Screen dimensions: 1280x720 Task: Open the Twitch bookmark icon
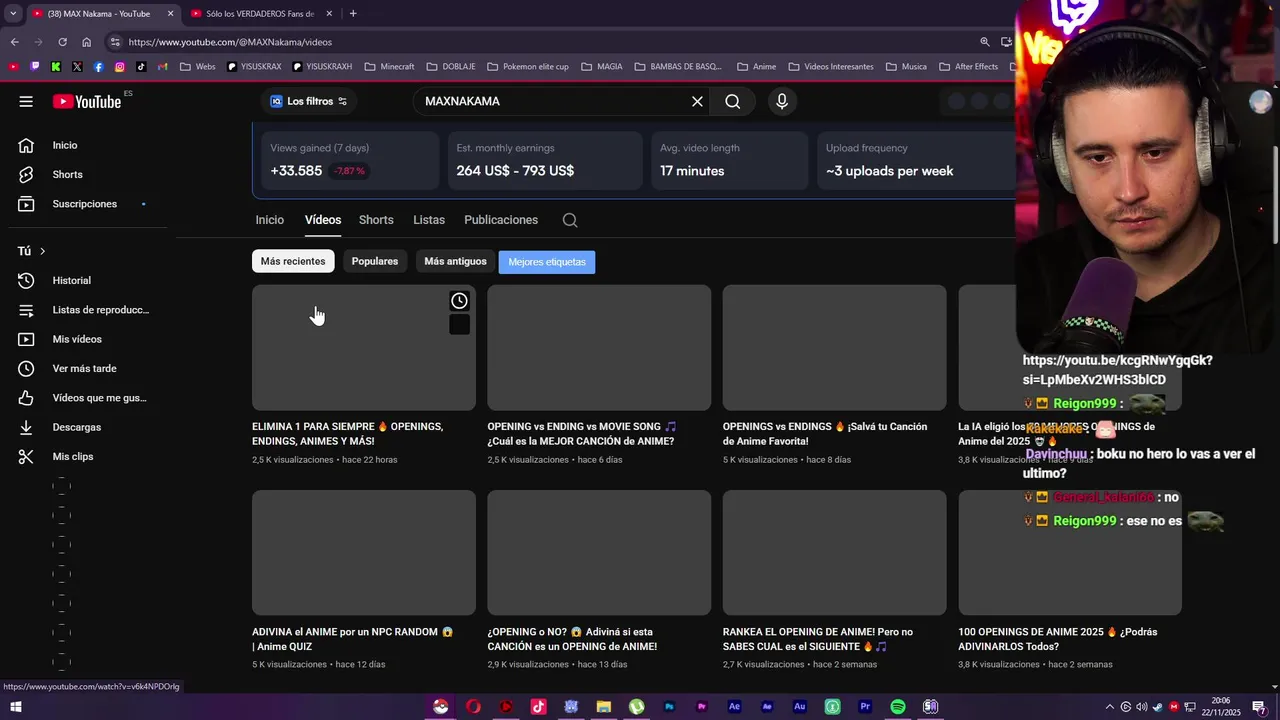tap(35, 67)
